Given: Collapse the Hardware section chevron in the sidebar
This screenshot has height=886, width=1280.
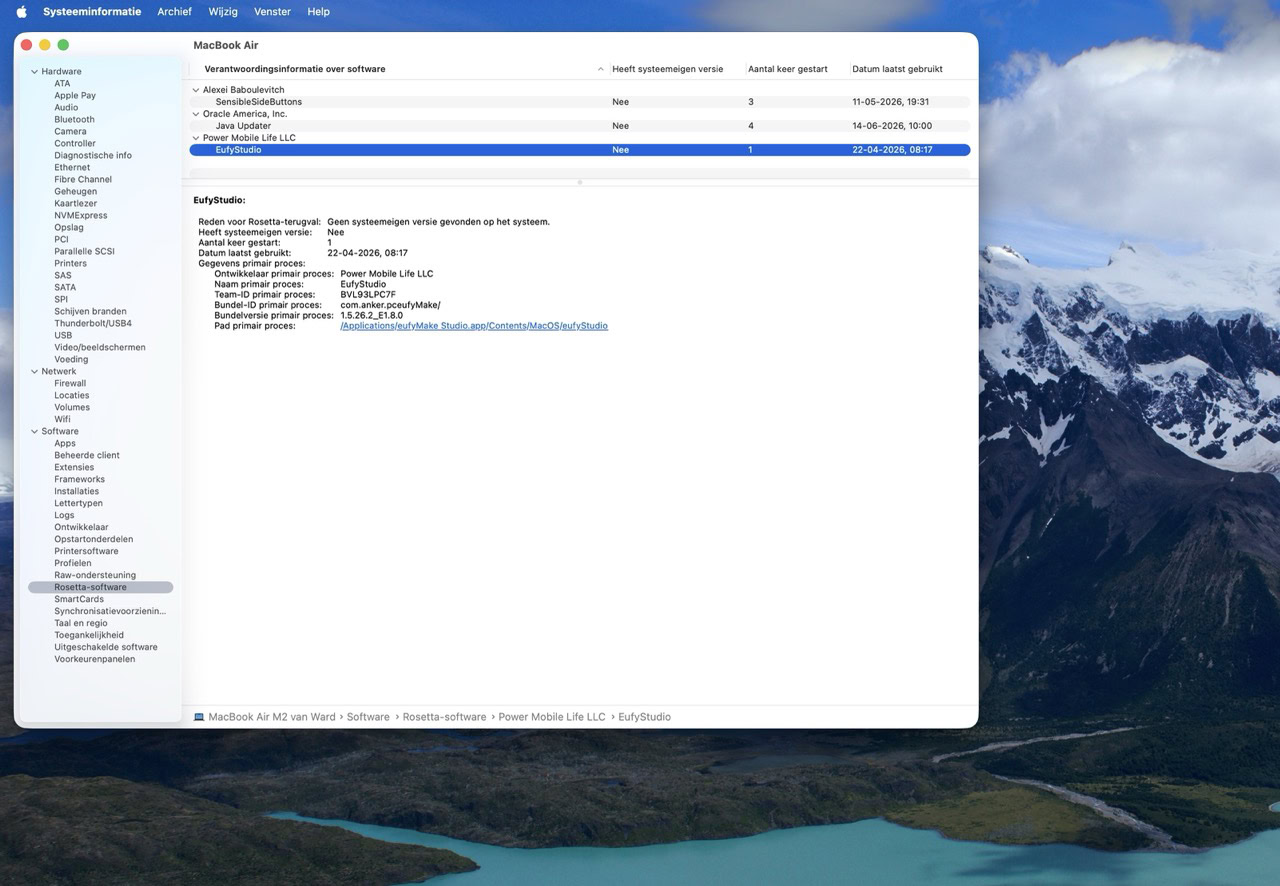Looking at the screenshot, I should (34, 72).
